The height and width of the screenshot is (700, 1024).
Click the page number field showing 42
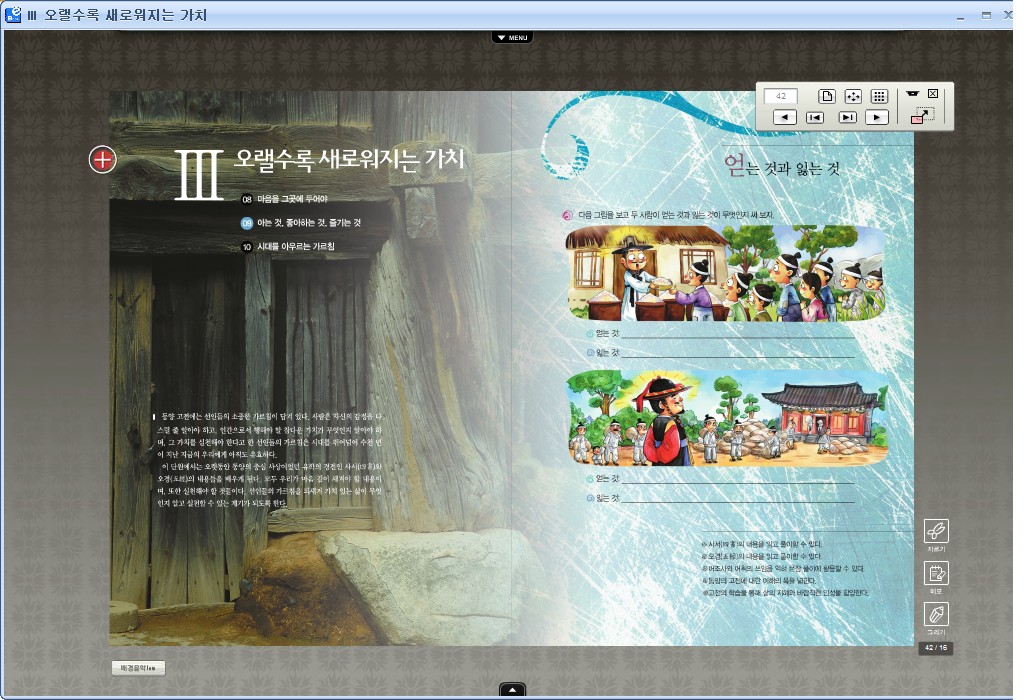tap(781, 97)
